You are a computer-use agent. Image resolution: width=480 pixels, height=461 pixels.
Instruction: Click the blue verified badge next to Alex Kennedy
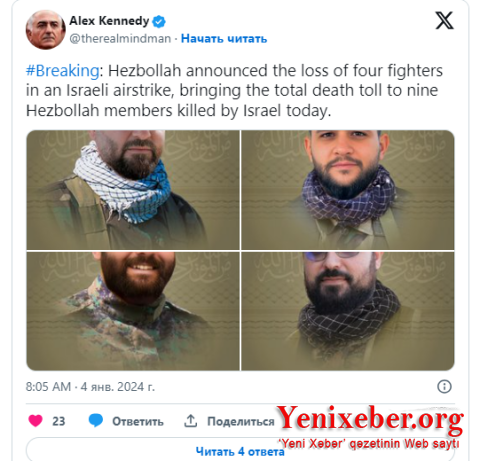click(x=159, y=21)
